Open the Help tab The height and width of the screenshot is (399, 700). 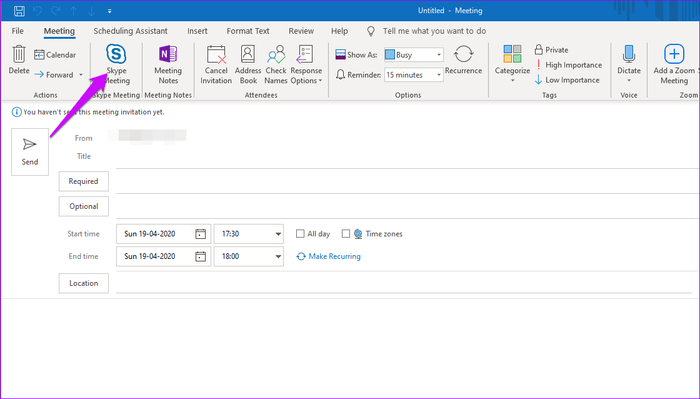[339, 31]
